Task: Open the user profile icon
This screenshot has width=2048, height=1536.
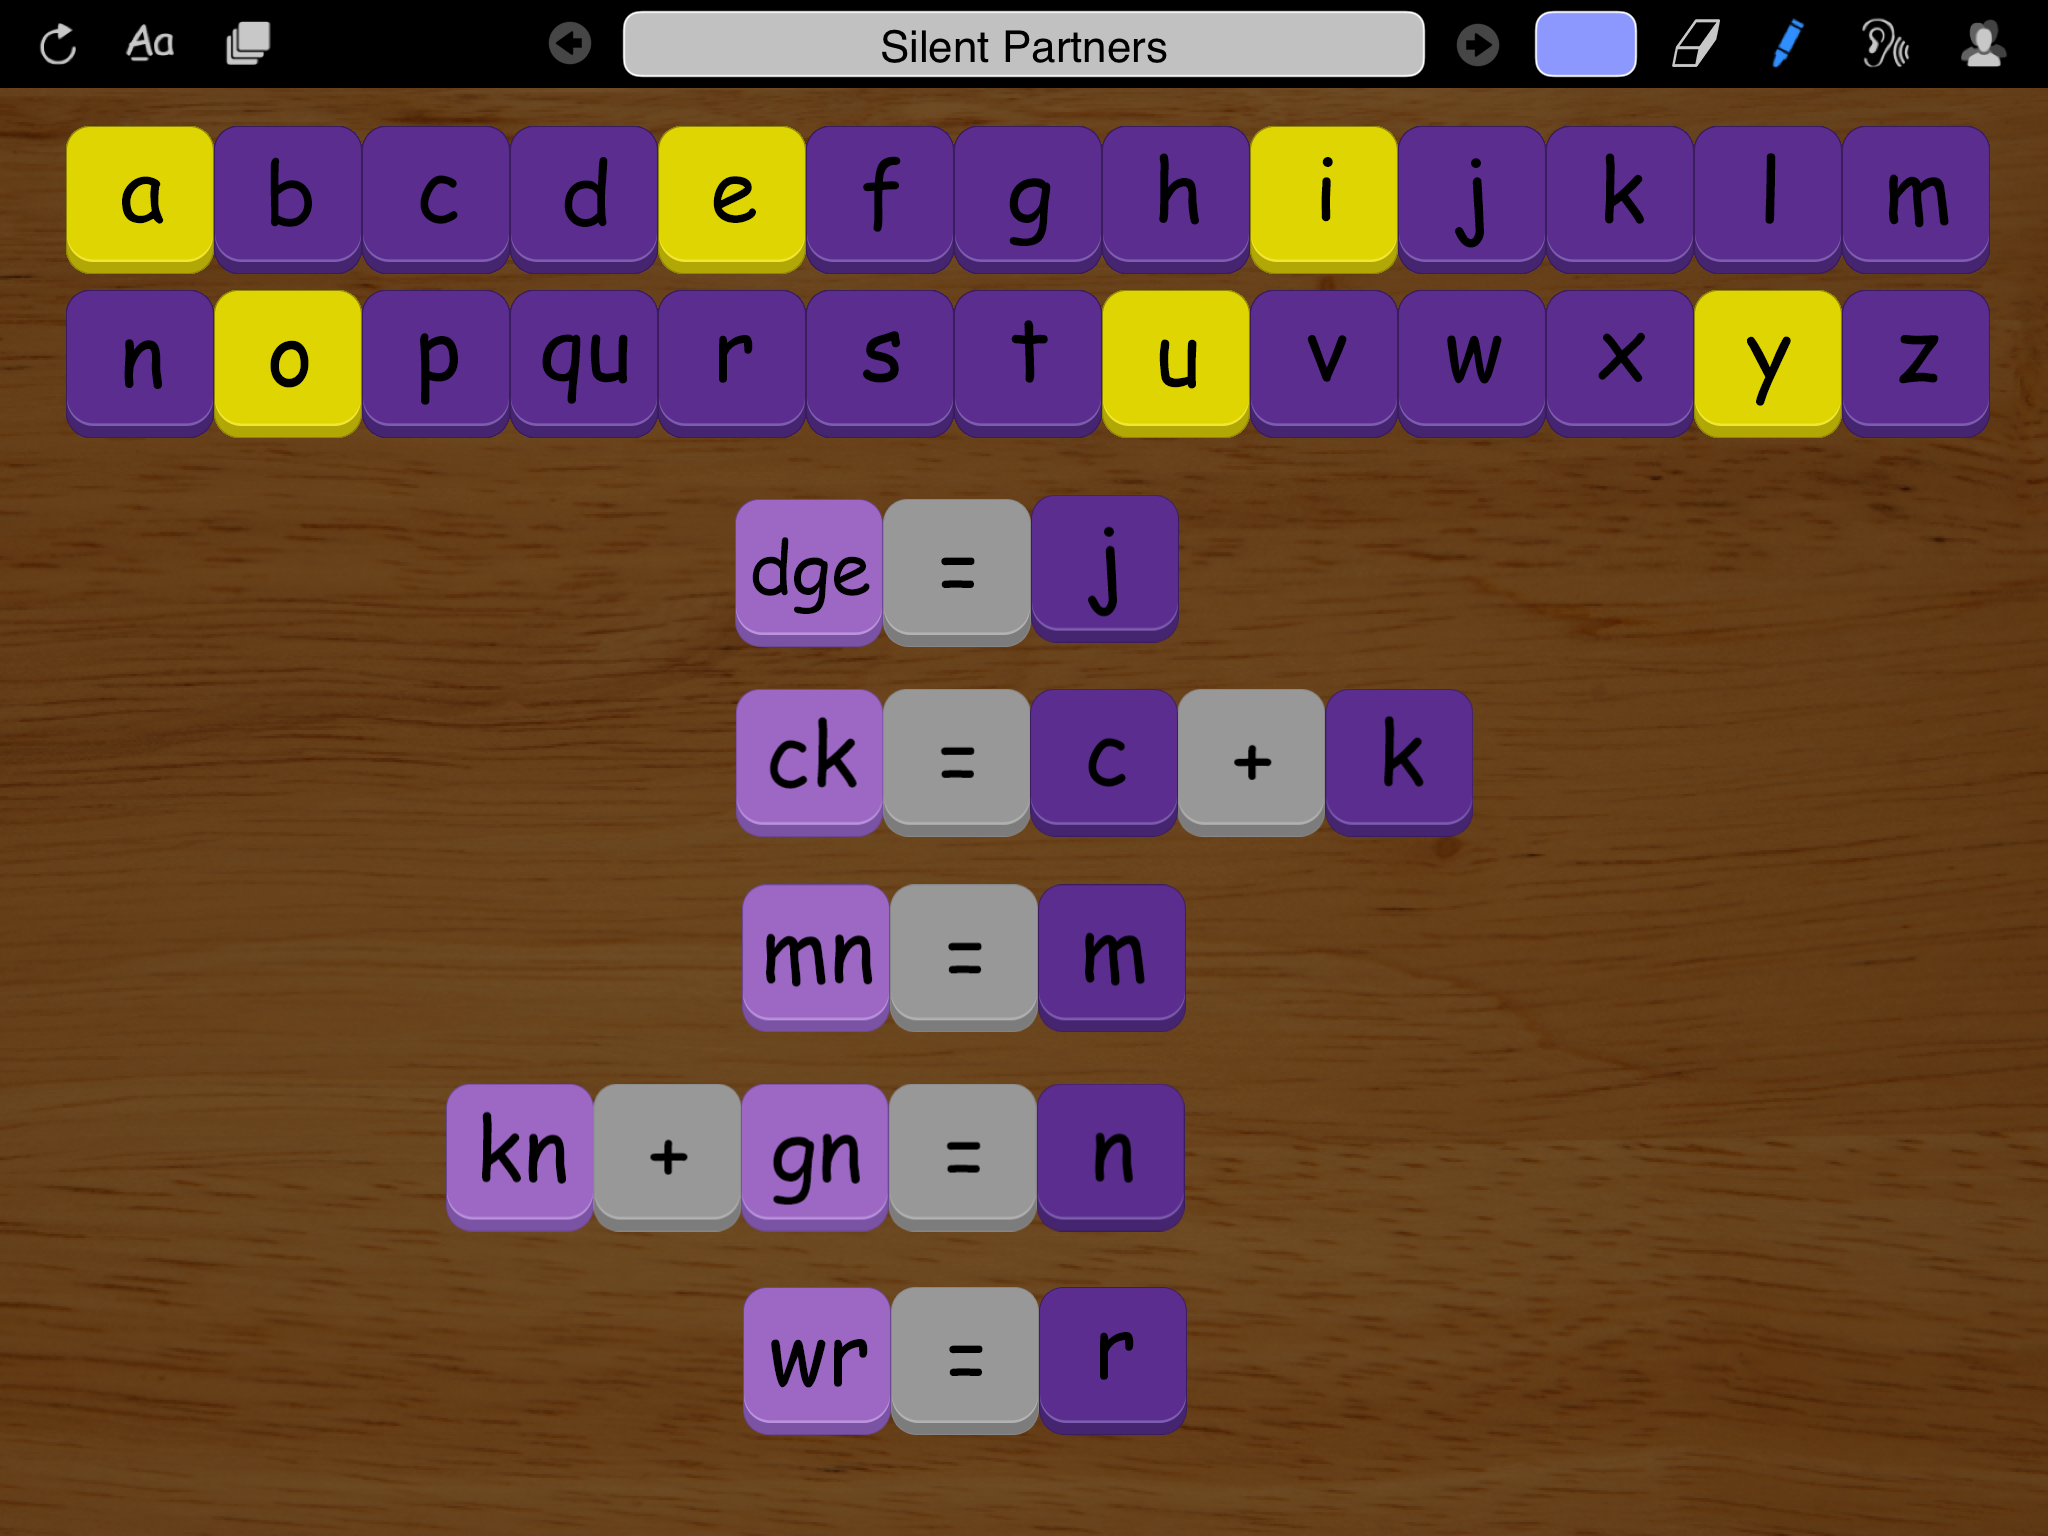Action: click(1983, 44)
